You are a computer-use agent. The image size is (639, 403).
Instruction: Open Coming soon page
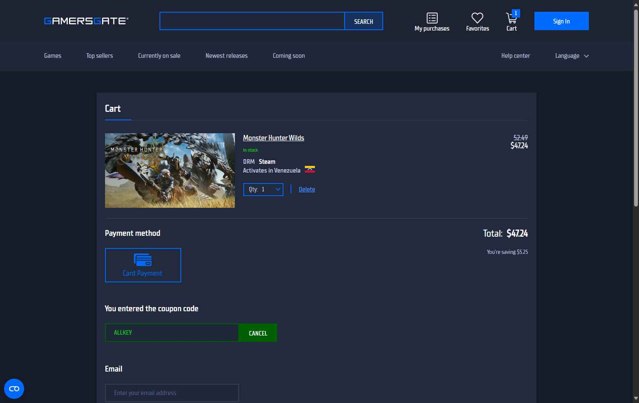(x=289, y=56)
